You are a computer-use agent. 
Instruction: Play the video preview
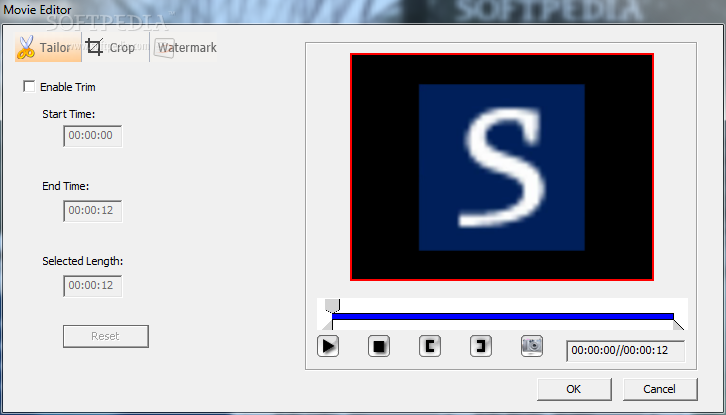click(328, 346)
